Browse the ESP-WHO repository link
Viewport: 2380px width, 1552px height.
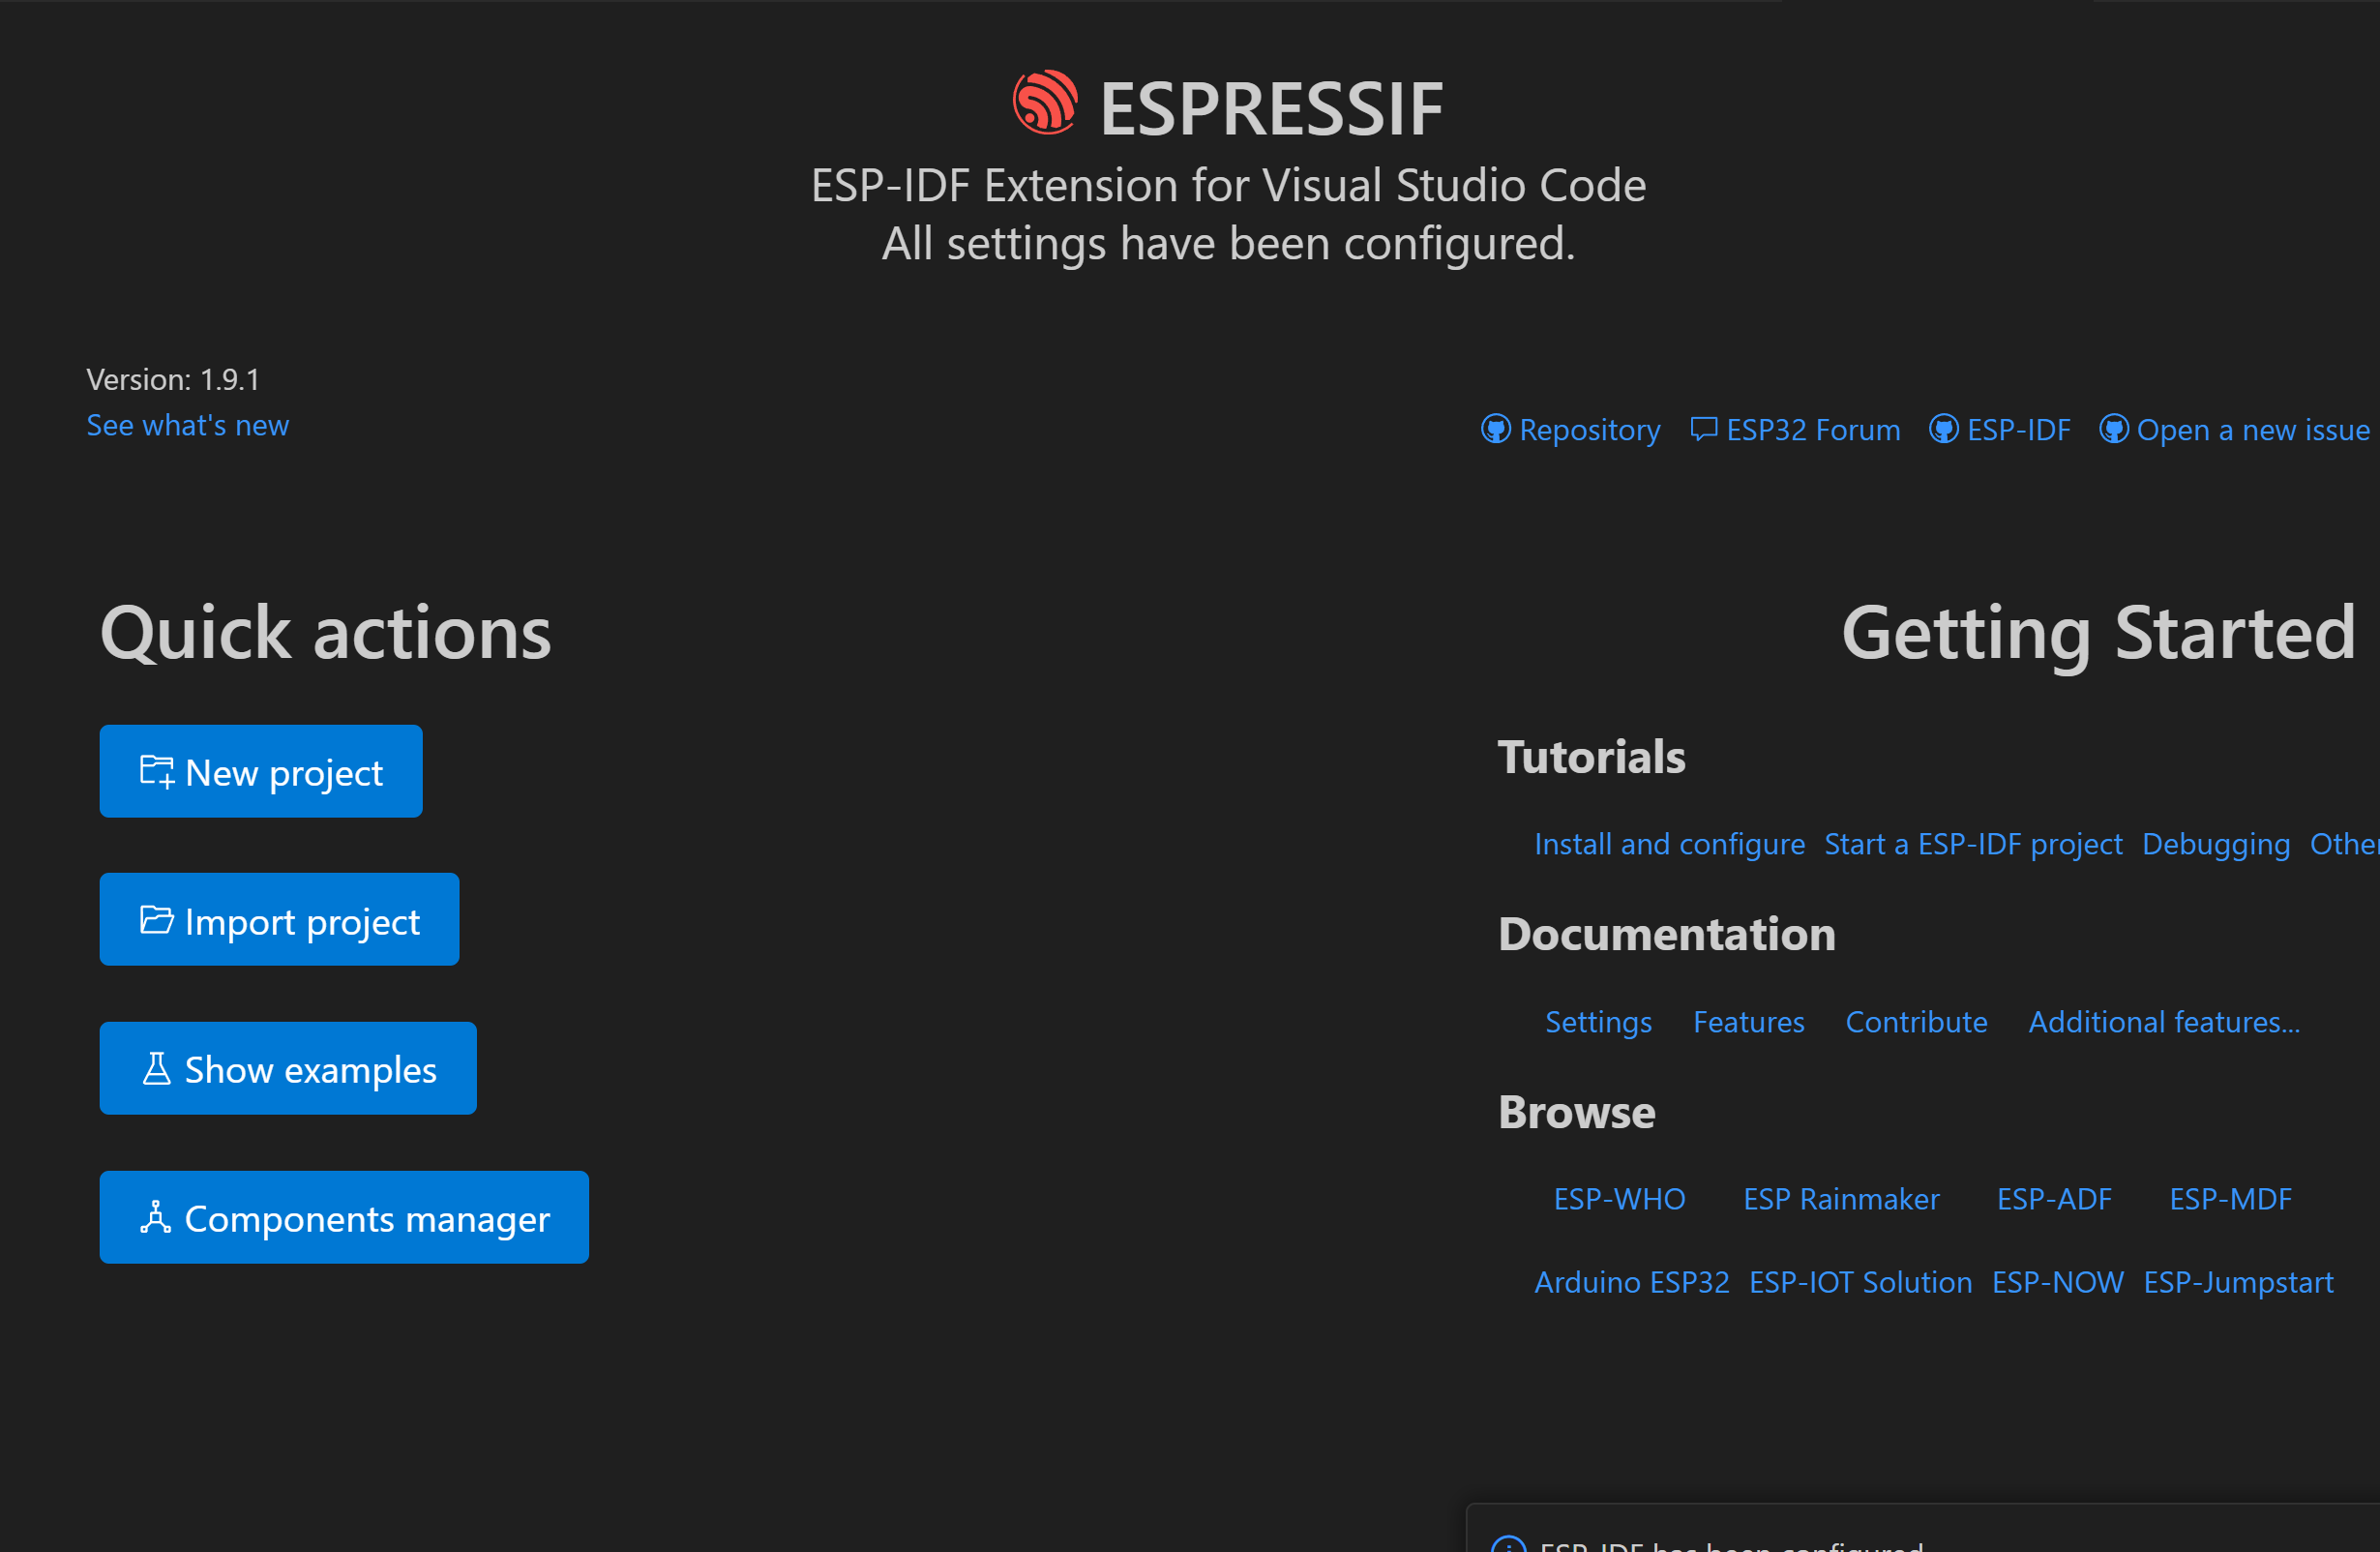1619,1199
